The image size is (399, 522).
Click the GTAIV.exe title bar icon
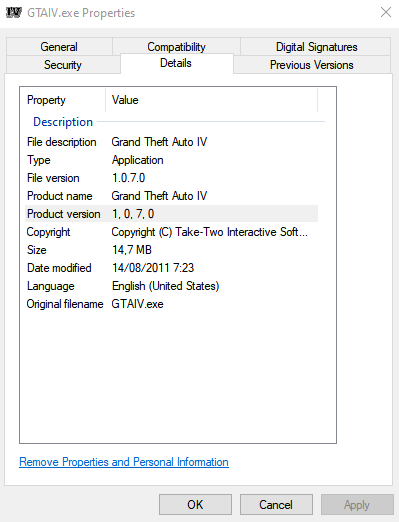(x=14, y=13)
